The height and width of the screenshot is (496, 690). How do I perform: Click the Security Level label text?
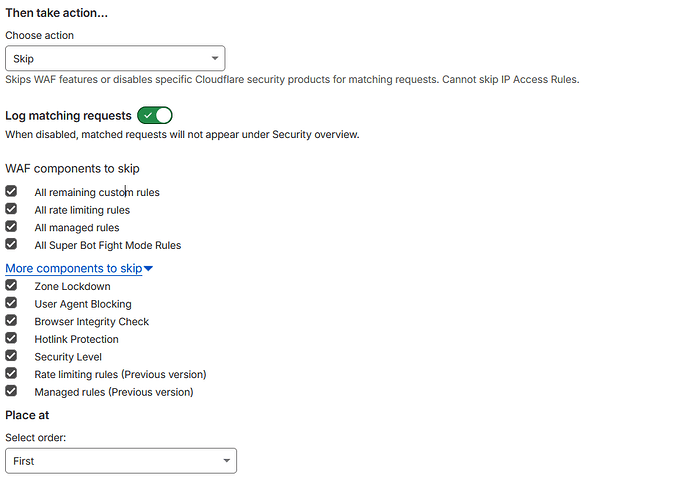pos(68,357)
